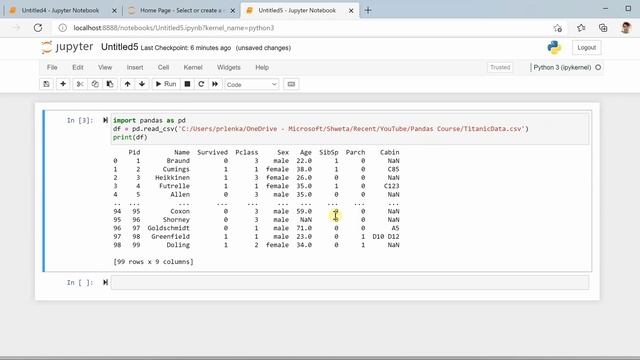Open the Kernel menu
Screen dimensions: 640x360
point(193,67)
